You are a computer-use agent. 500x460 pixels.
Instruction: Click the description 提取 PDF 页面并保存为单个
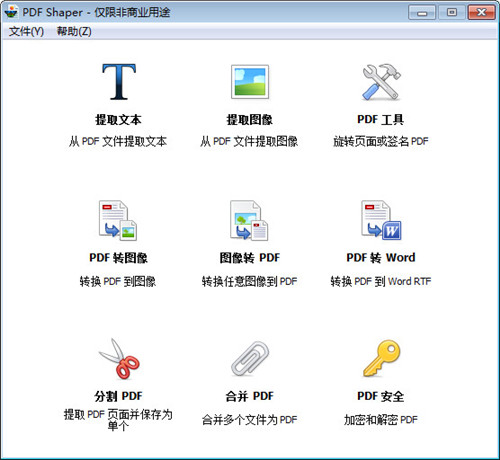(118, 420)
